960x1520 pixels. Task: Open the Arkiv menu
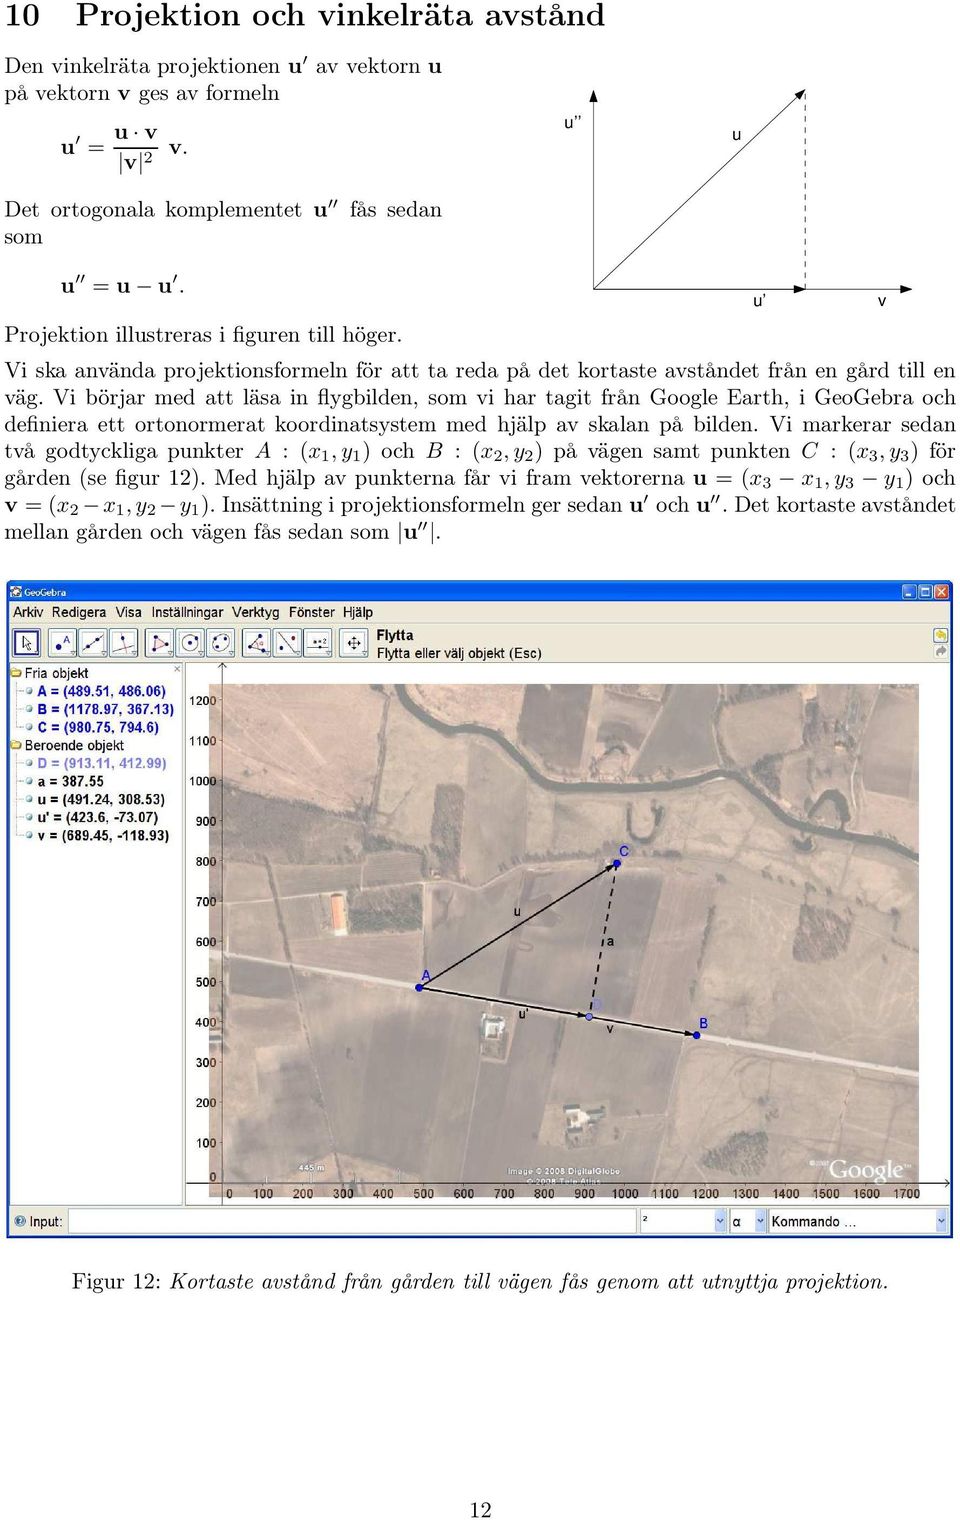pos(28,612)
